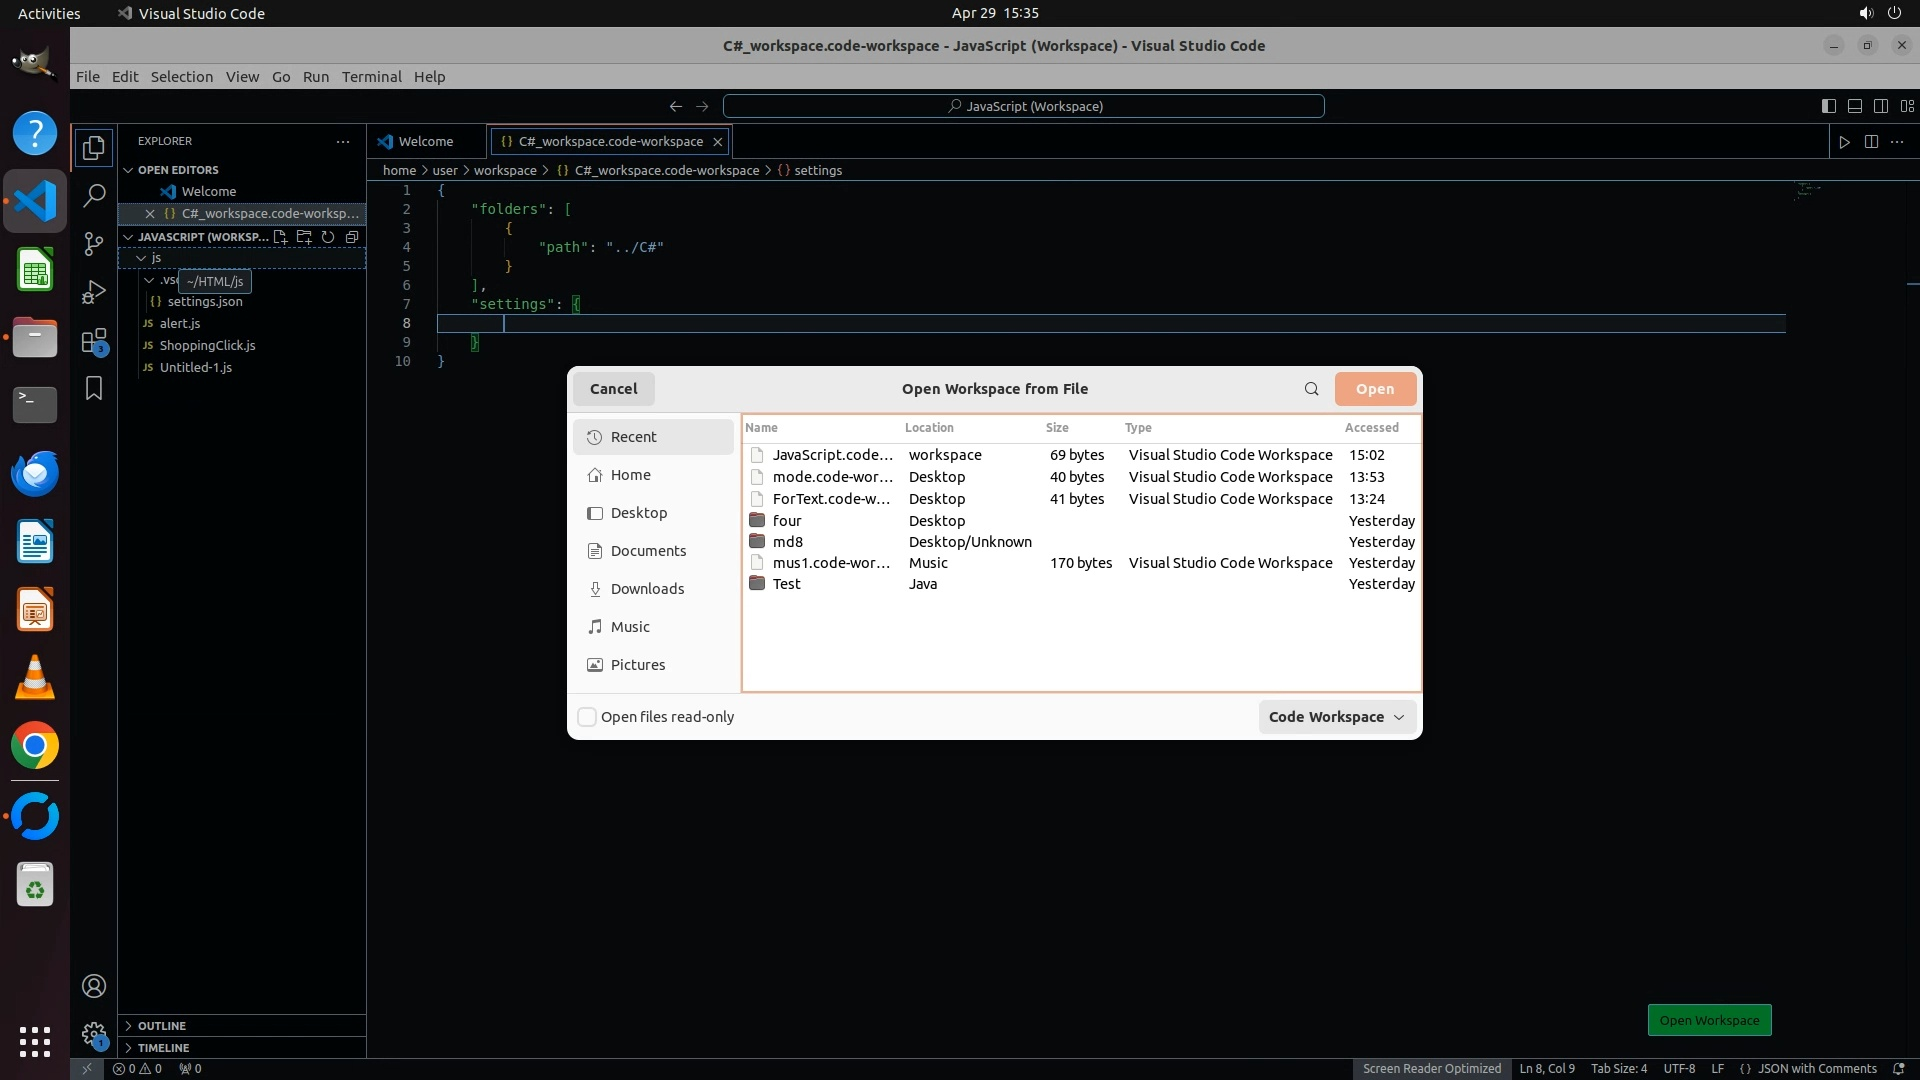Check the Open files read-only checkbox

[588, 717]
